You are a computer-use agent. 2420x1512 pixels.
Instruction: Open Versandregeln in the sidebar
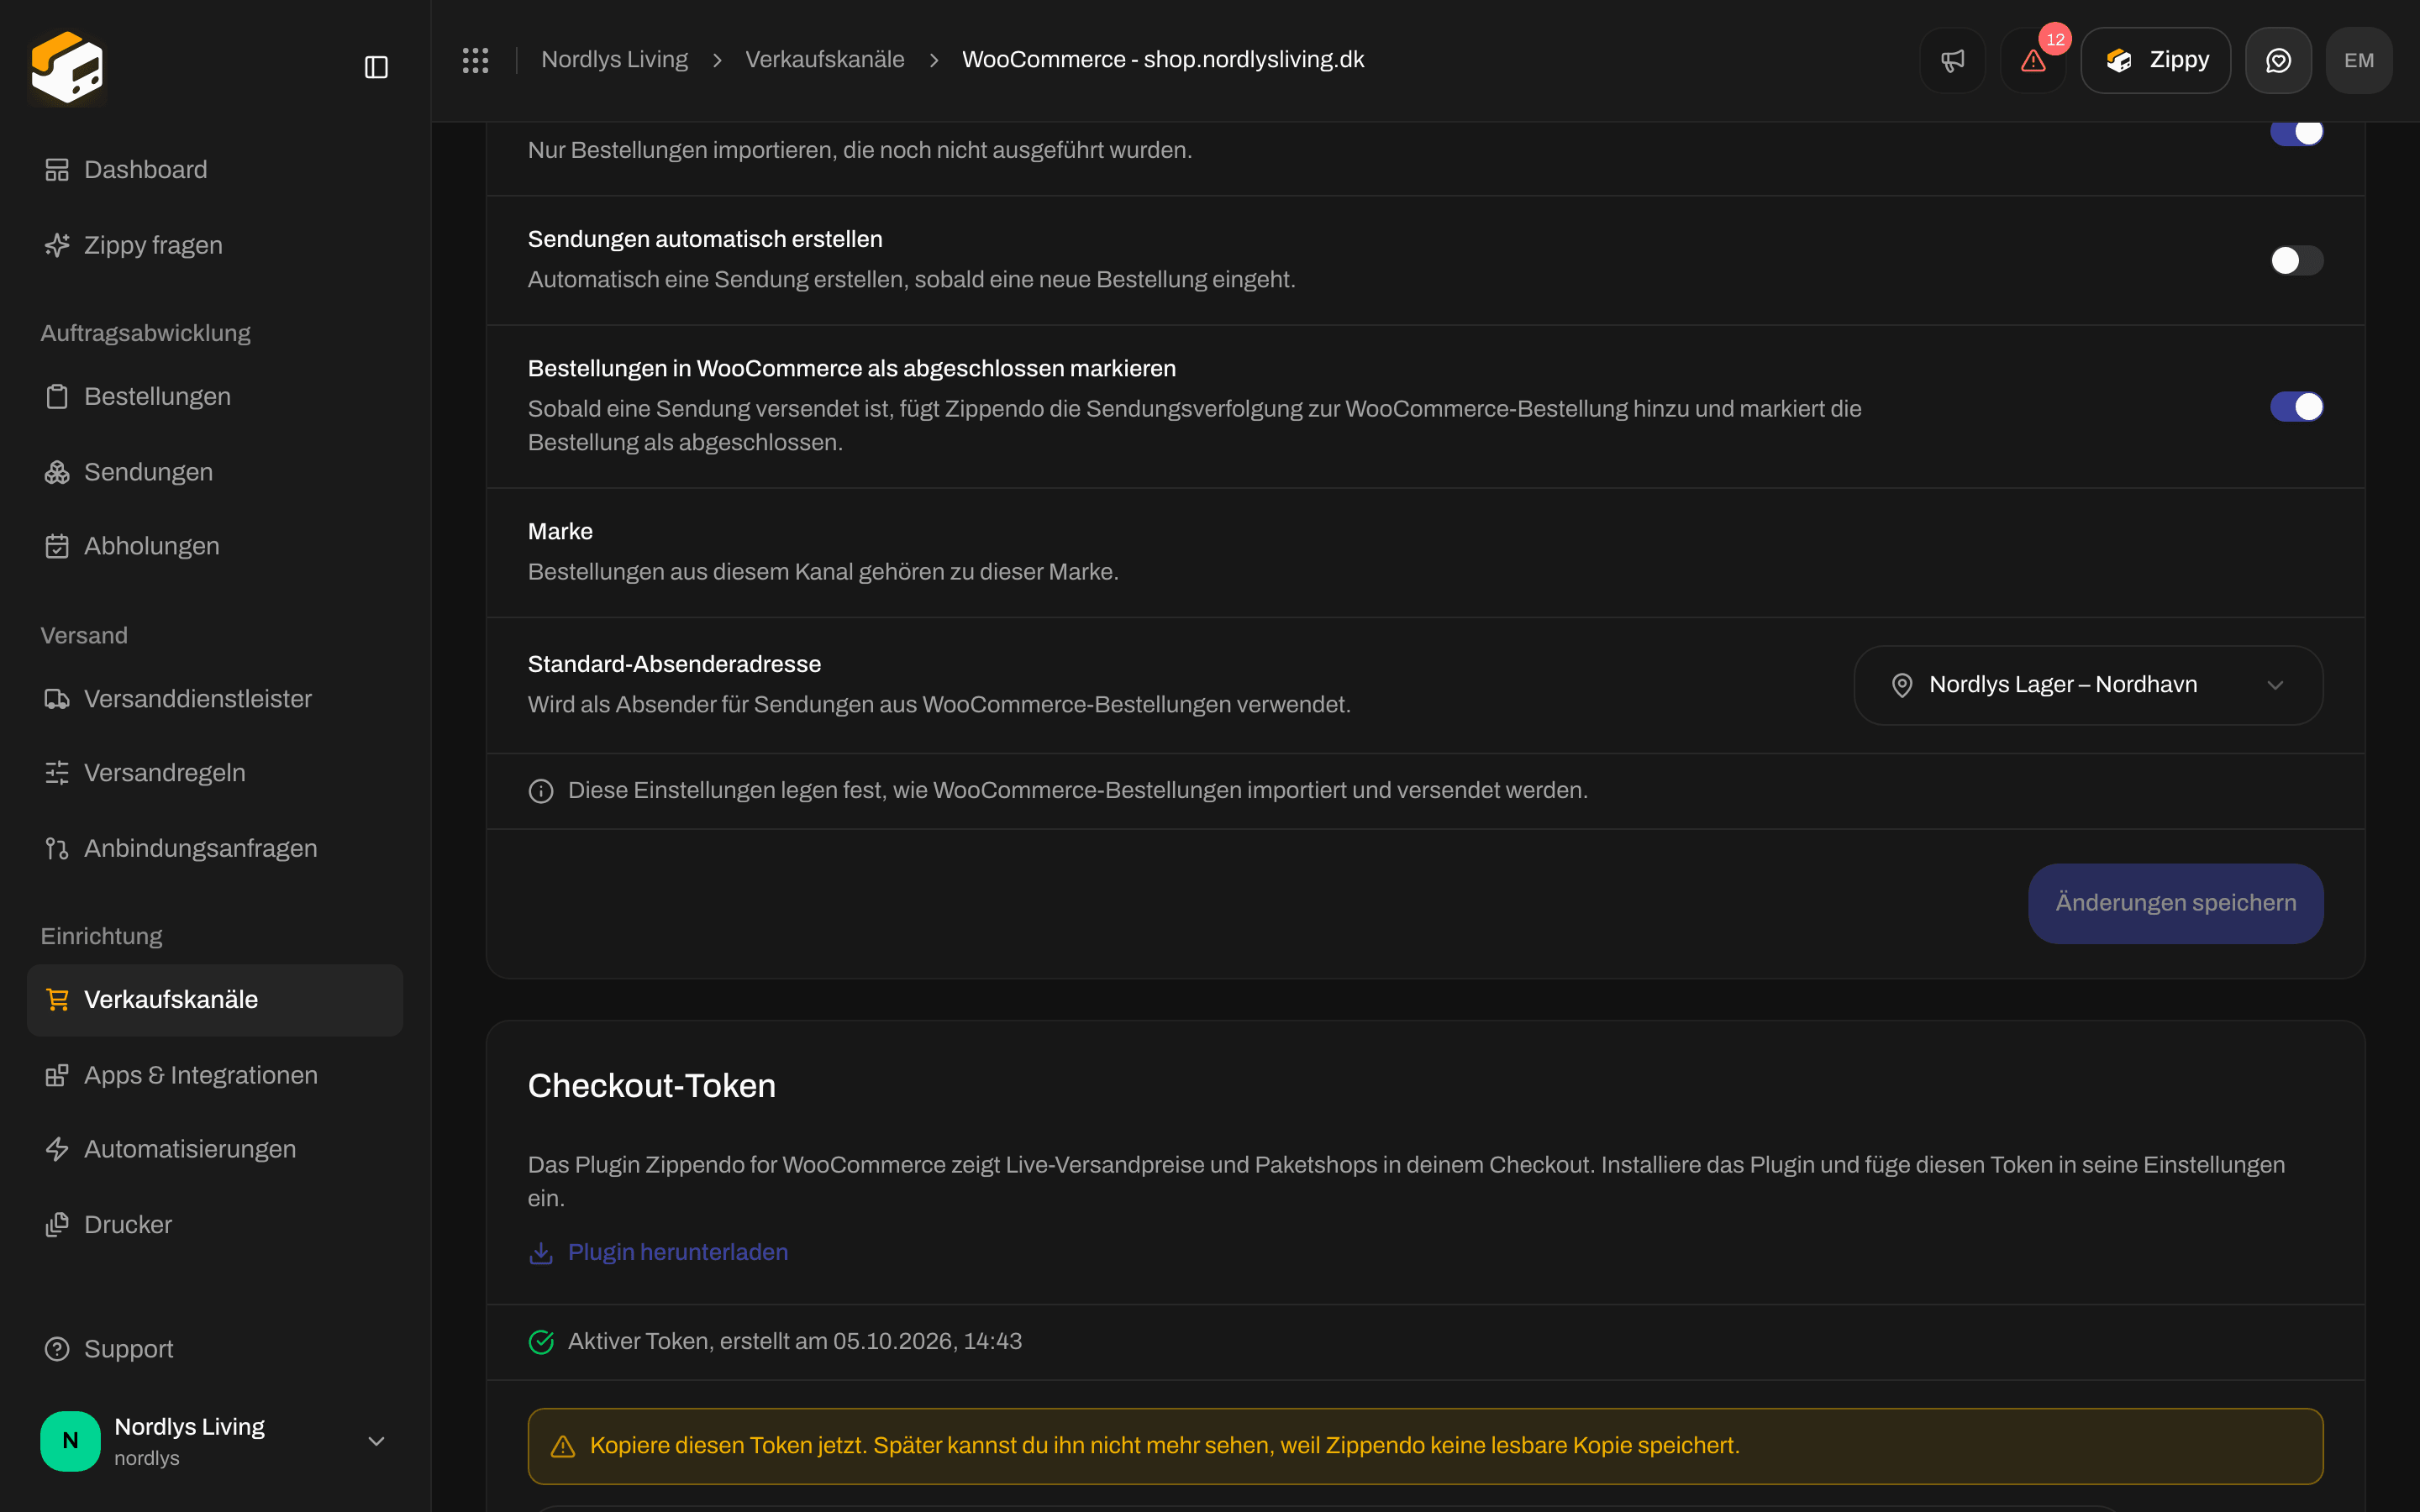click(x=215, y=773)
